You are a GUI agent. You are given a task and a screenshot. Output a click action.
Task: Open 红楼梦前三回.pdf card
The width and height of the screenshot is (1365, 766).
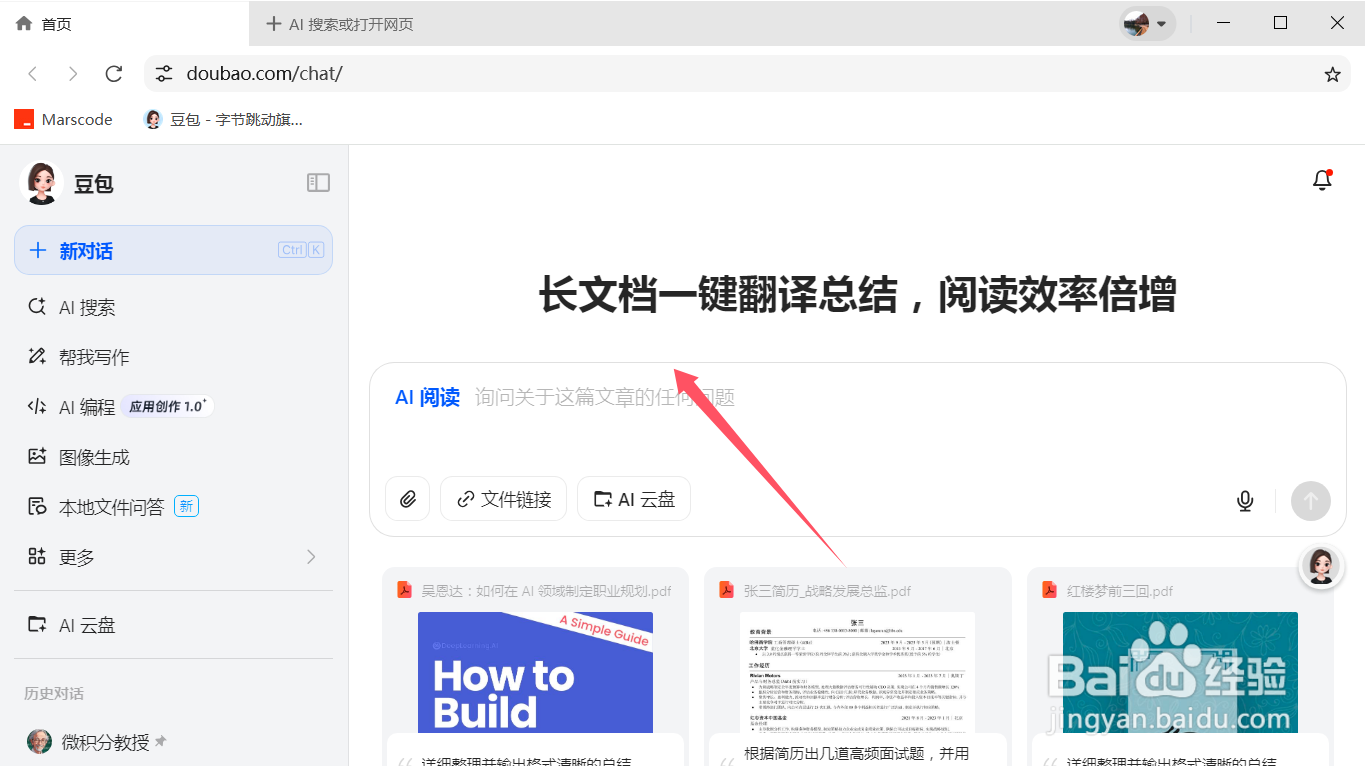[x=1180, y=666]
